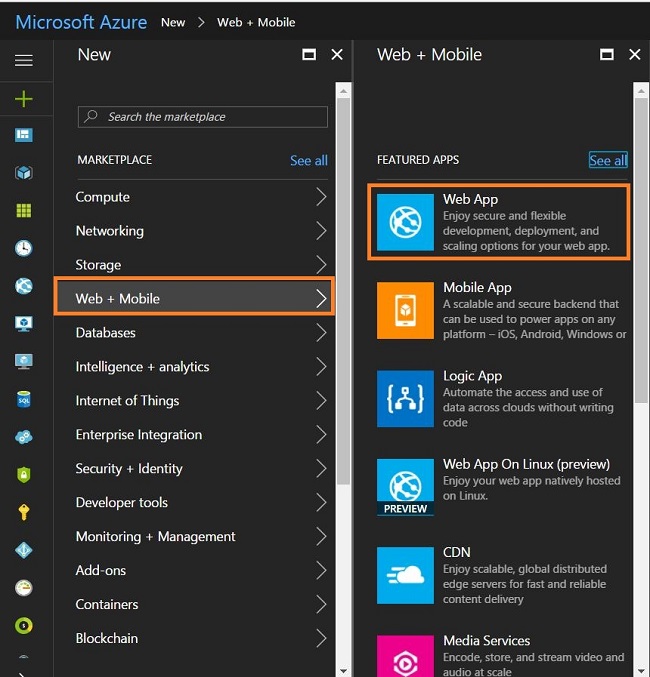Image resolution: width=650 pixels, height=677 pixels.
Task: Click See all link for Featured Apps
Action: [608, 160]
